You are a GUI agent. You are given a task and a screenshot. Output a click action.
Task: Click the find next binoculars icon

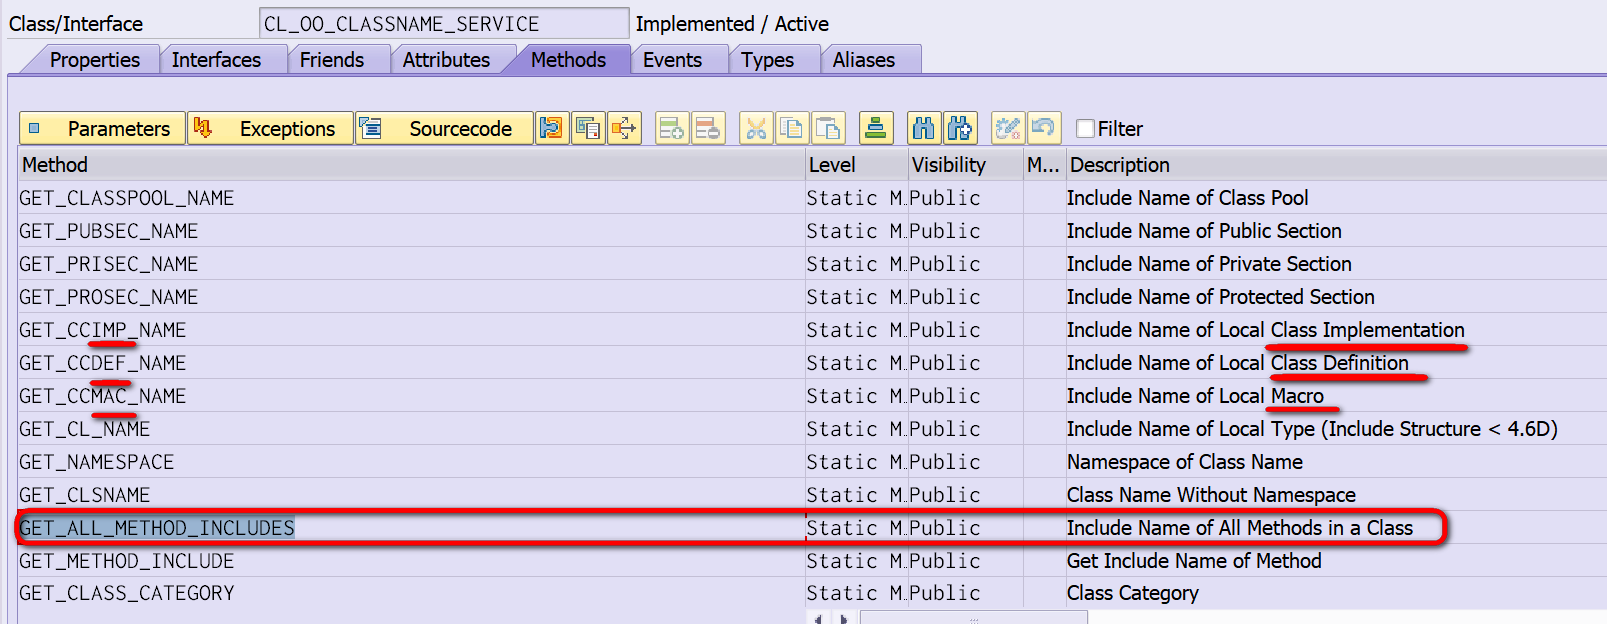960,128
